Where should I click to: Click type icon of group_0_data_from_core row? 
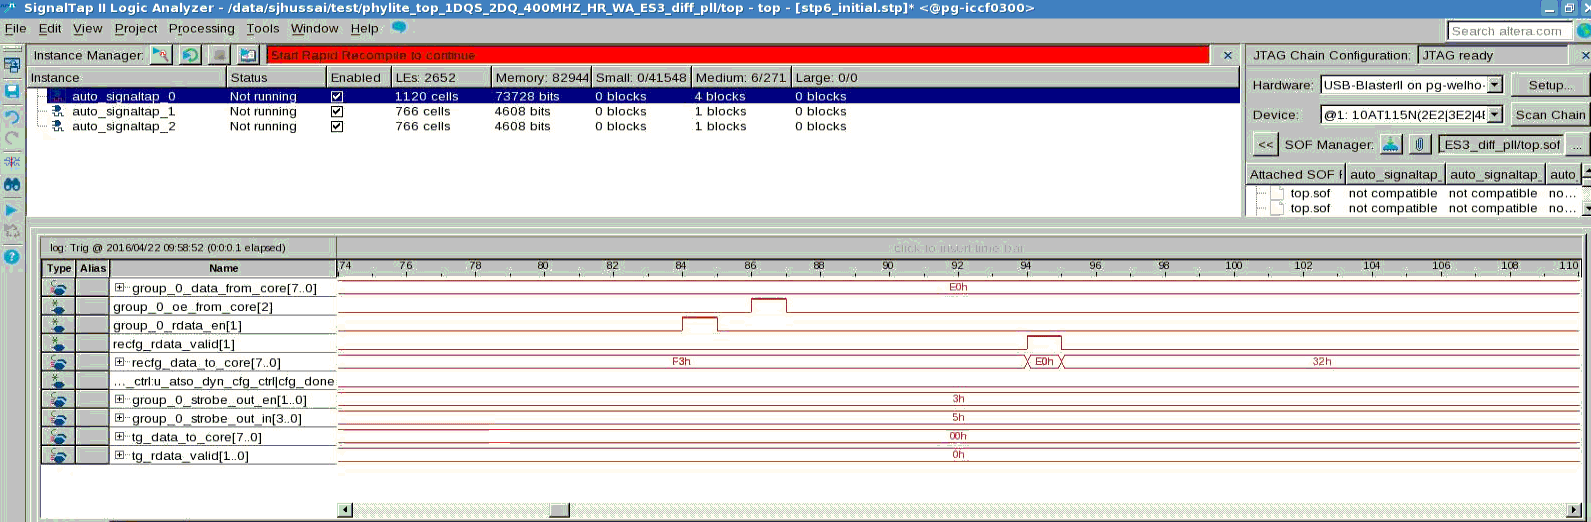point(59,288)
